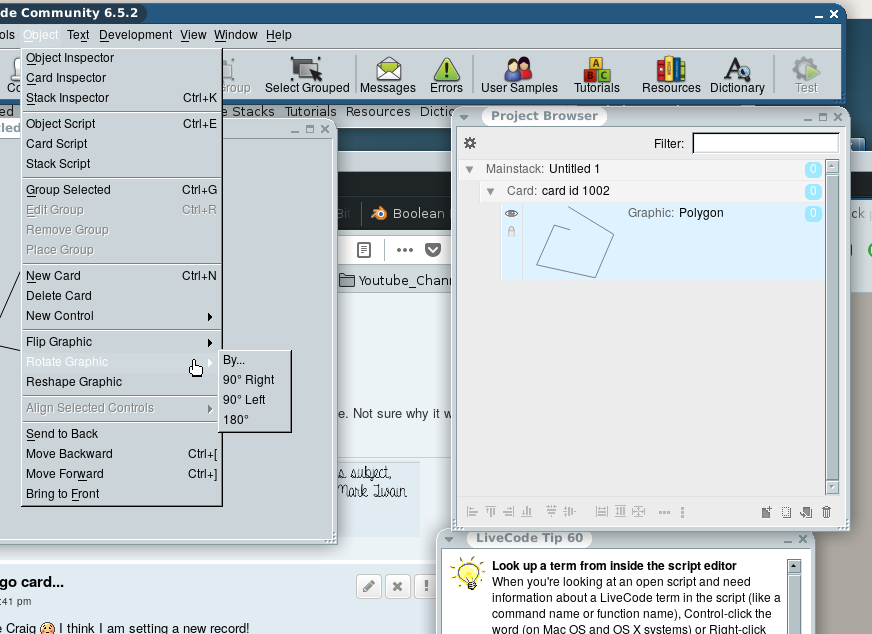Click align horizontal centers icon in Project Browser
This screenshot has height=634, width=872.
tap(569, 512)
